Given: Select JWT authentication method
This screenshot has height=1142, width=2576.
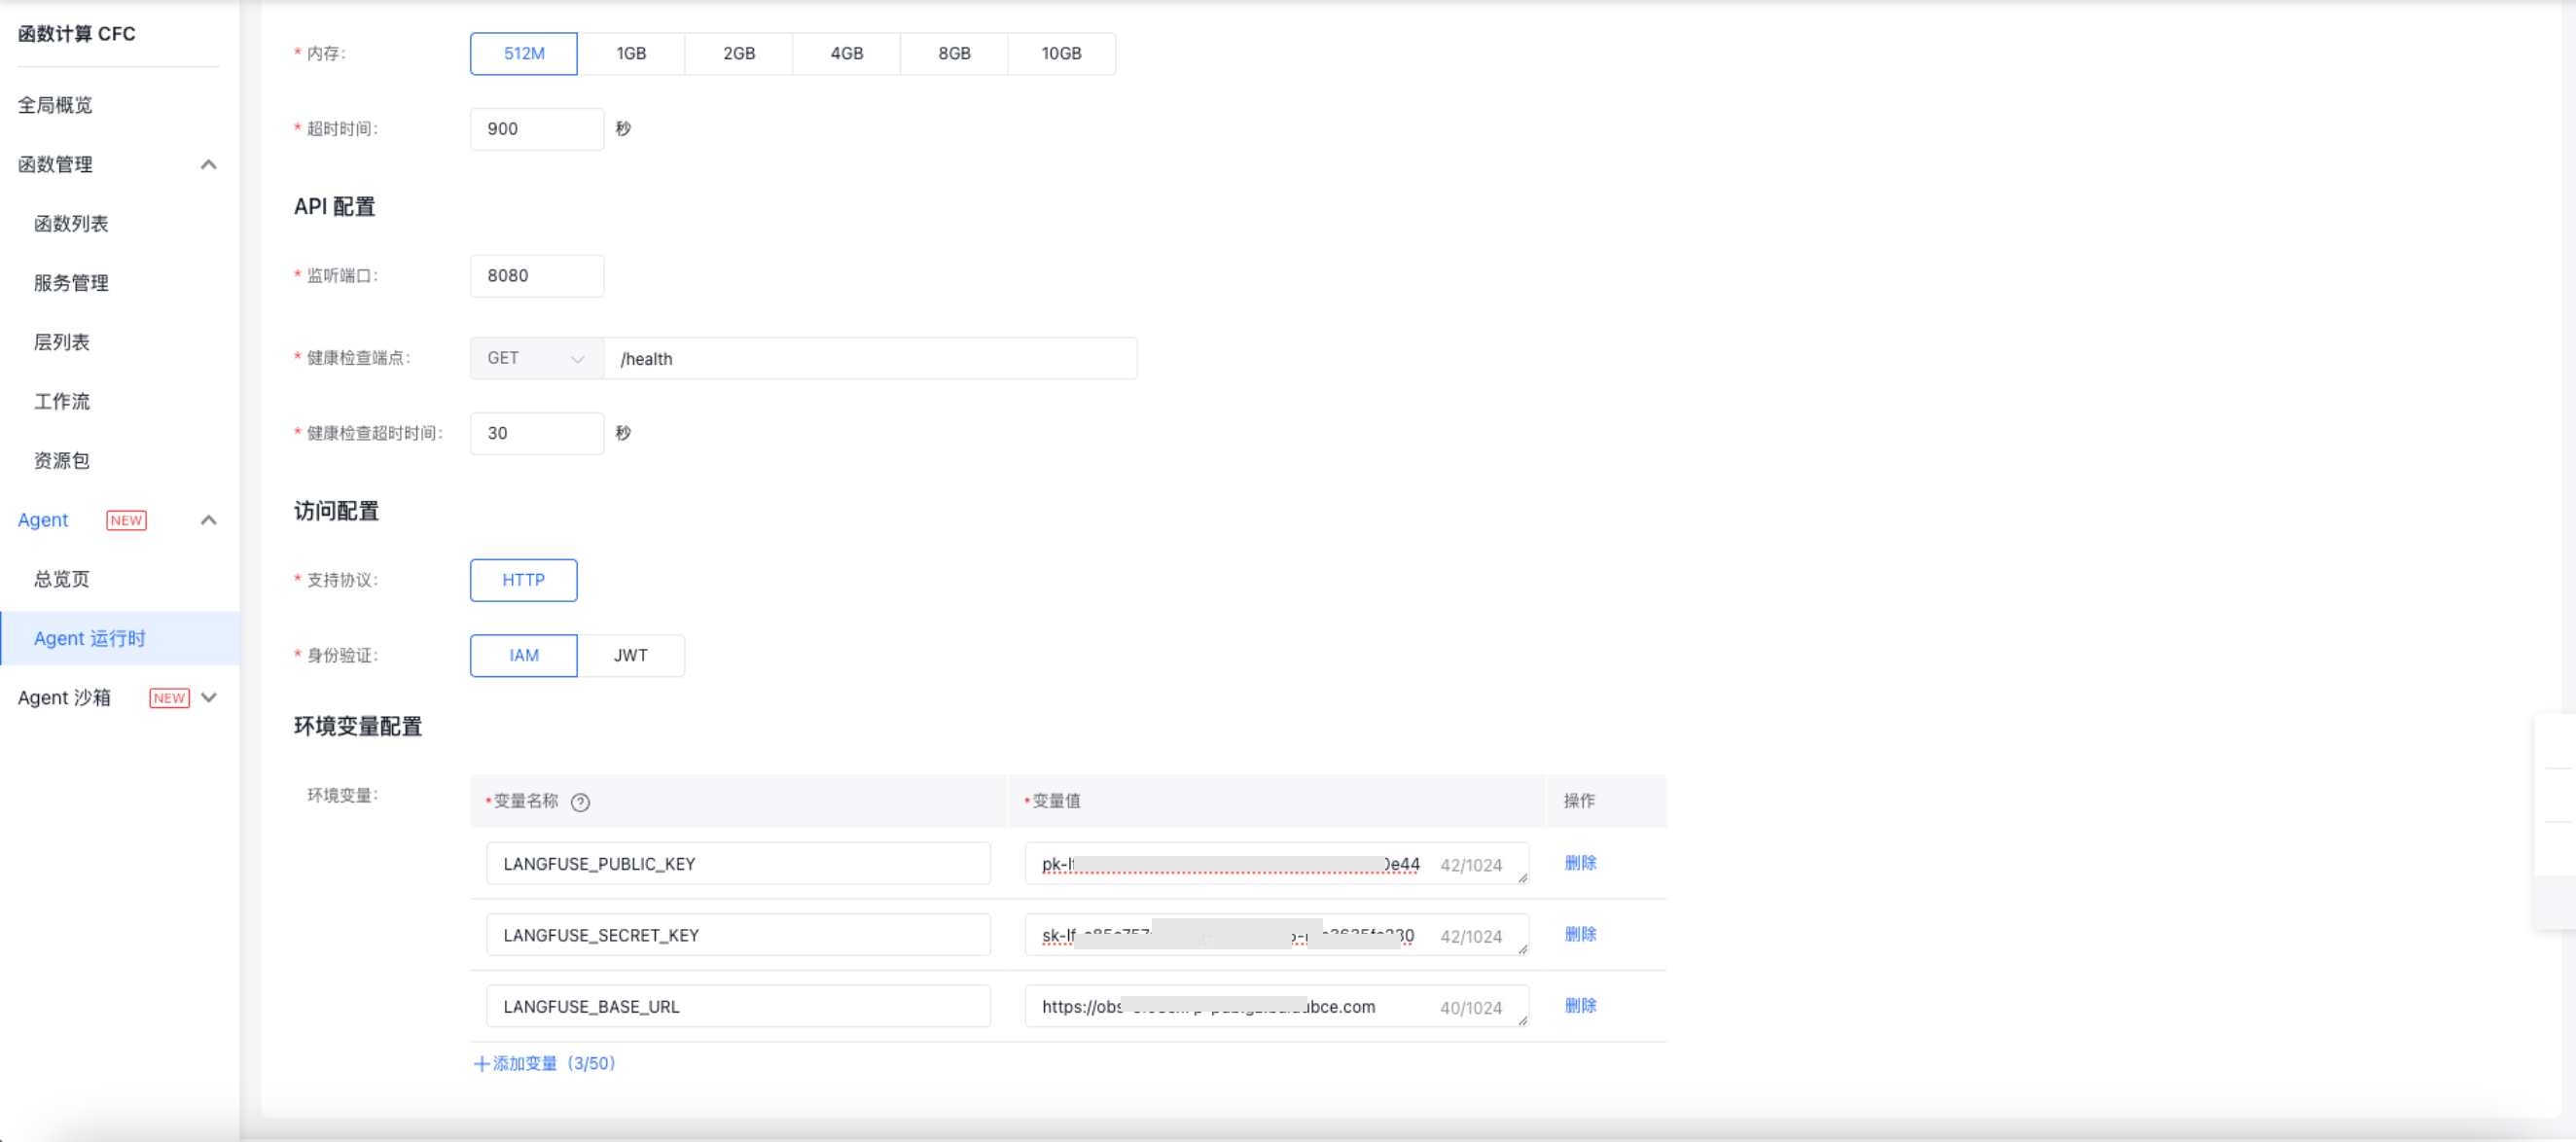Looking at the screenshot, I should point(630,655).
